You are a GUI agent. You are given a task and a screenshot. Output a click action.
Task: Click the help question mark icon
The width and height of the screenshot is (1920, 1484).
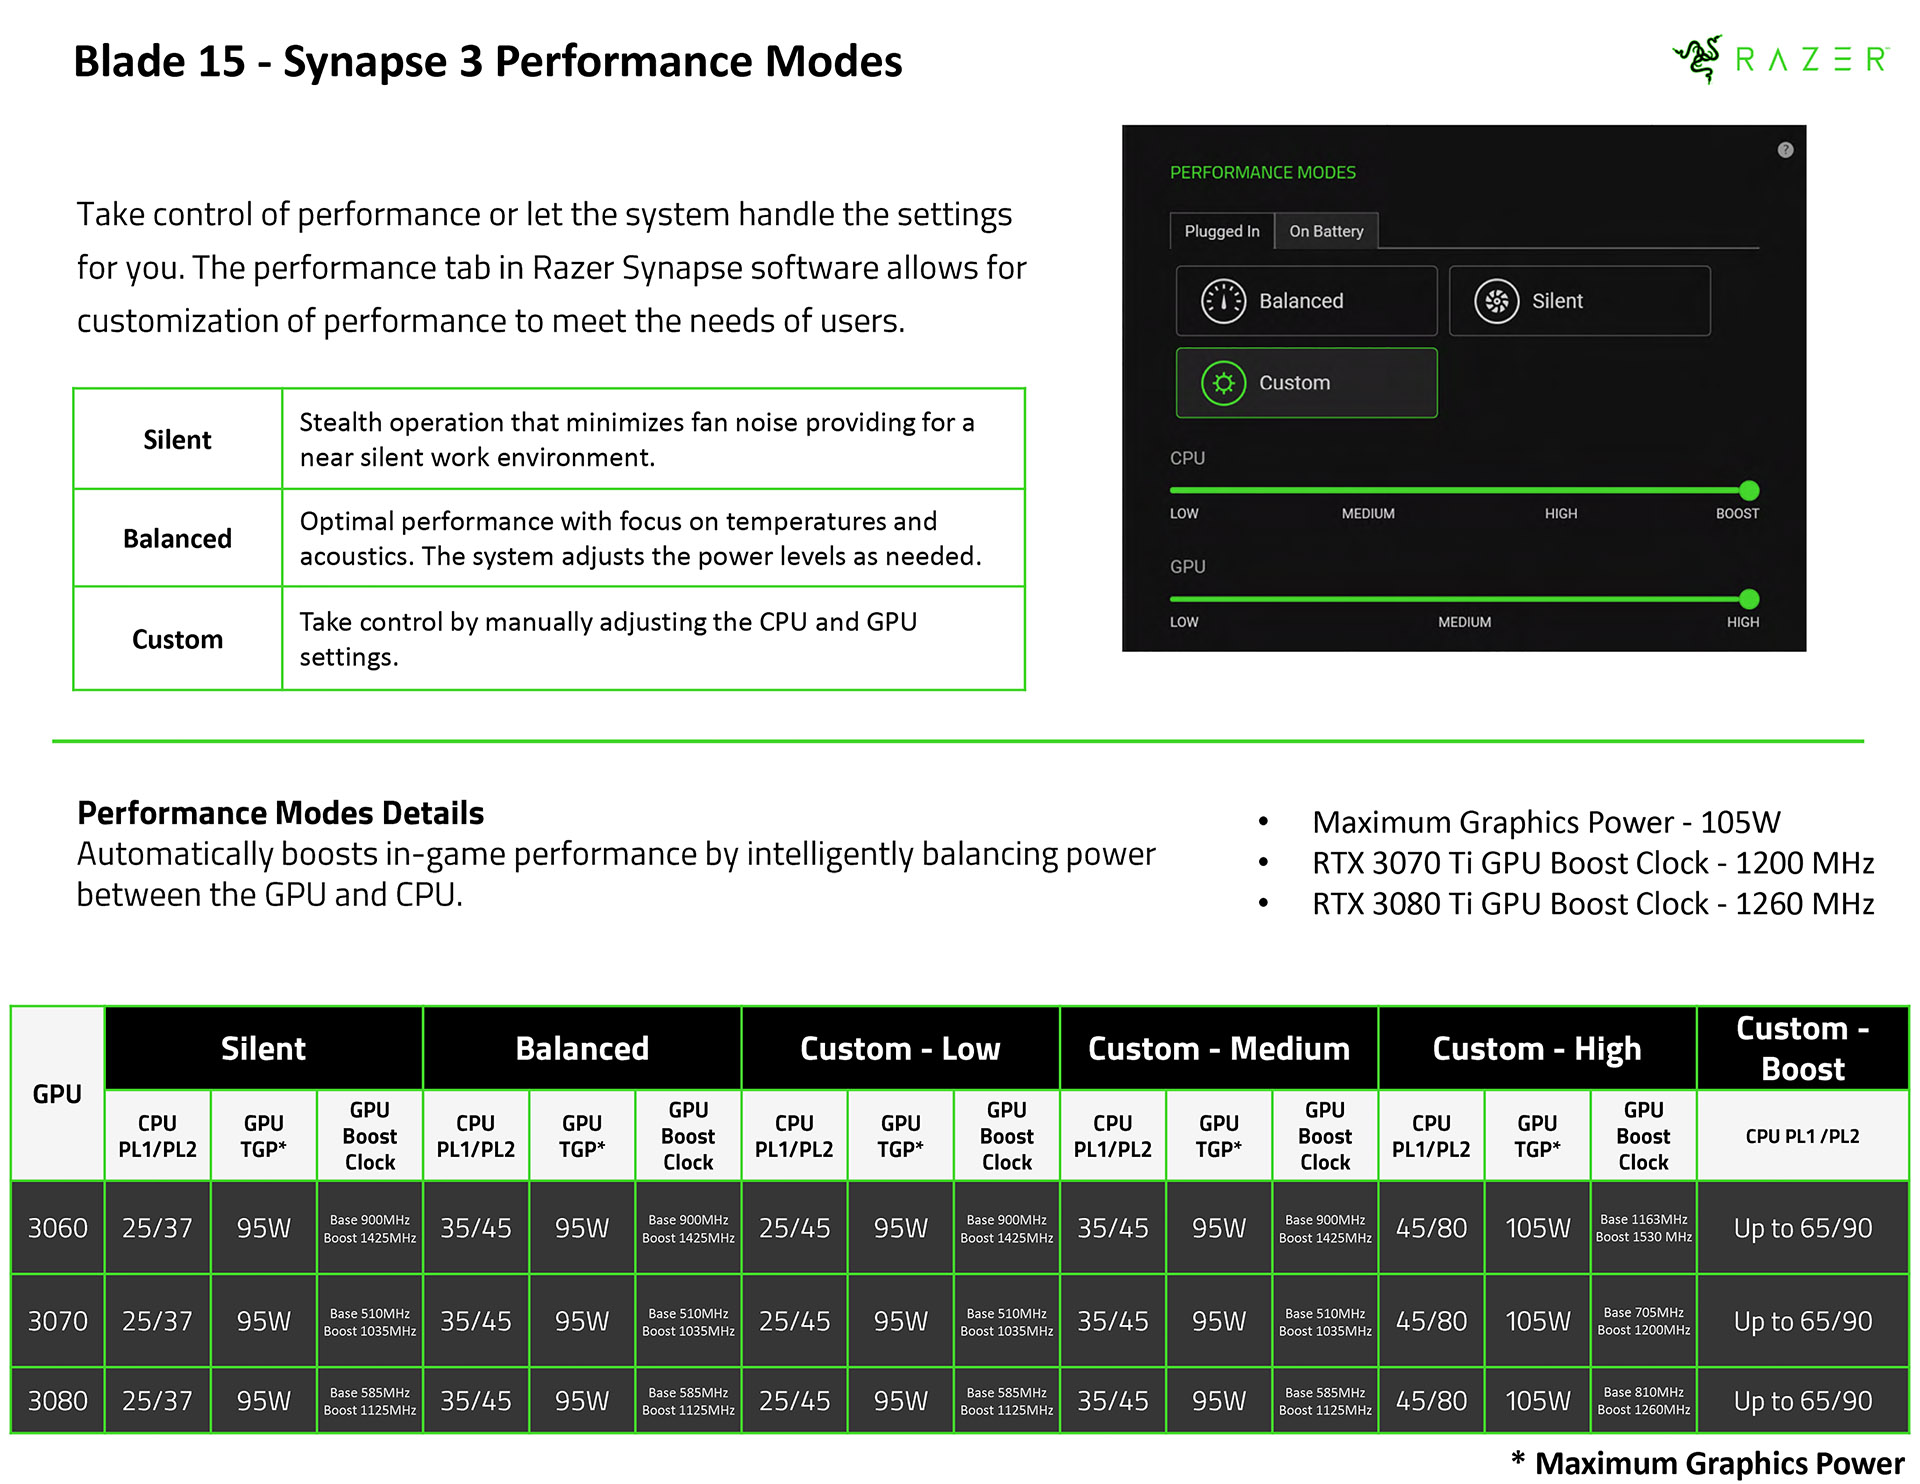[x=1785, y=150]
